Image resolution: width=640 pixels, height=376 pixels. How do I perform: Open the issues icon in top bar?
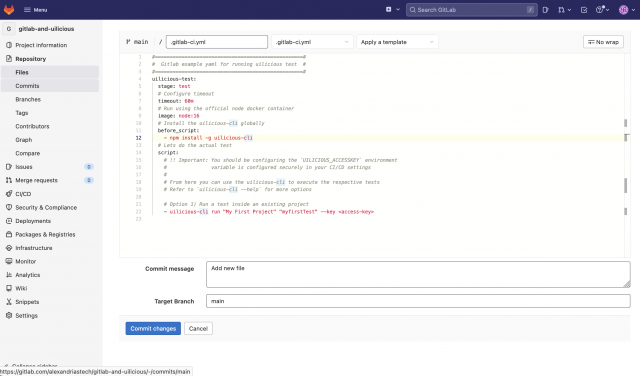point(546,10)
